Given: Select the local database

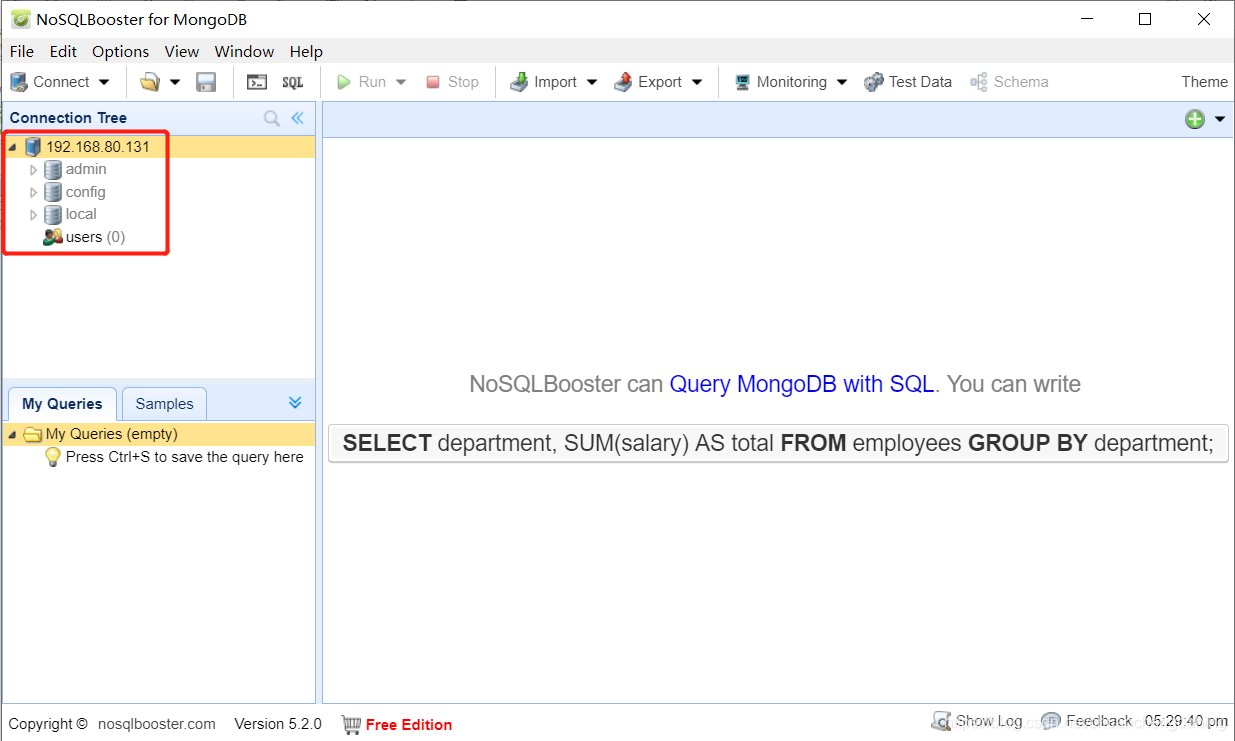Looking at the screenshot, I should [x=81, y=214].
